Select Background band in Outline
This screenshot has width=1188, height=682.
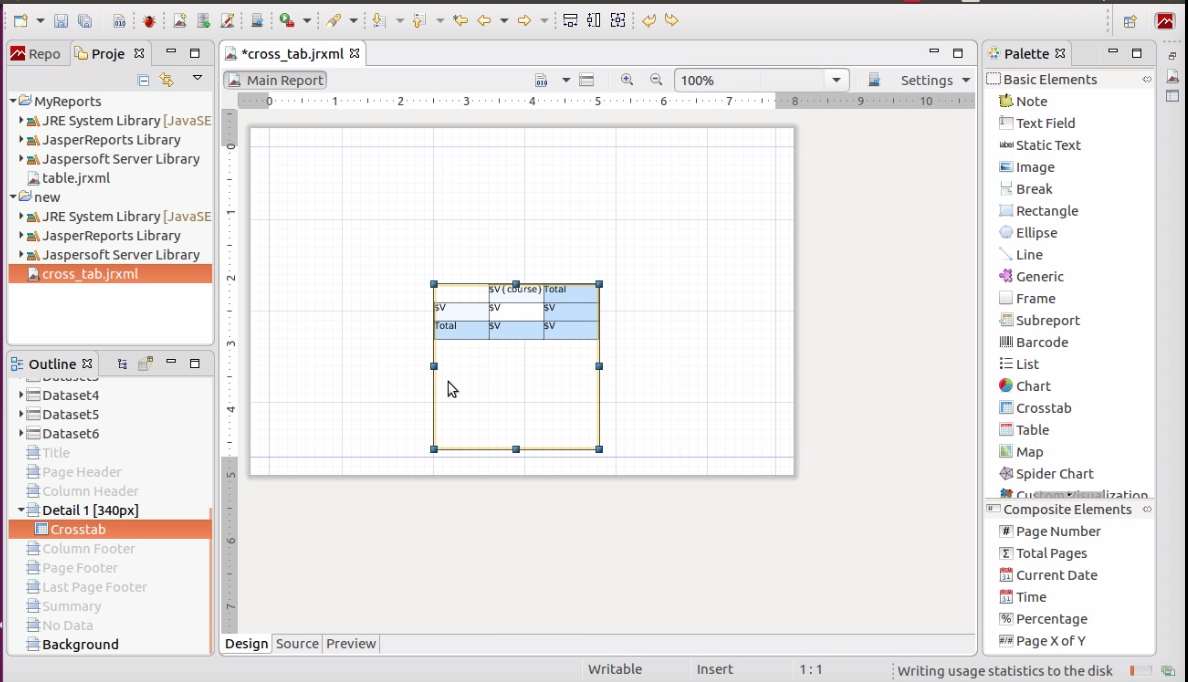[x=72, y=644]
